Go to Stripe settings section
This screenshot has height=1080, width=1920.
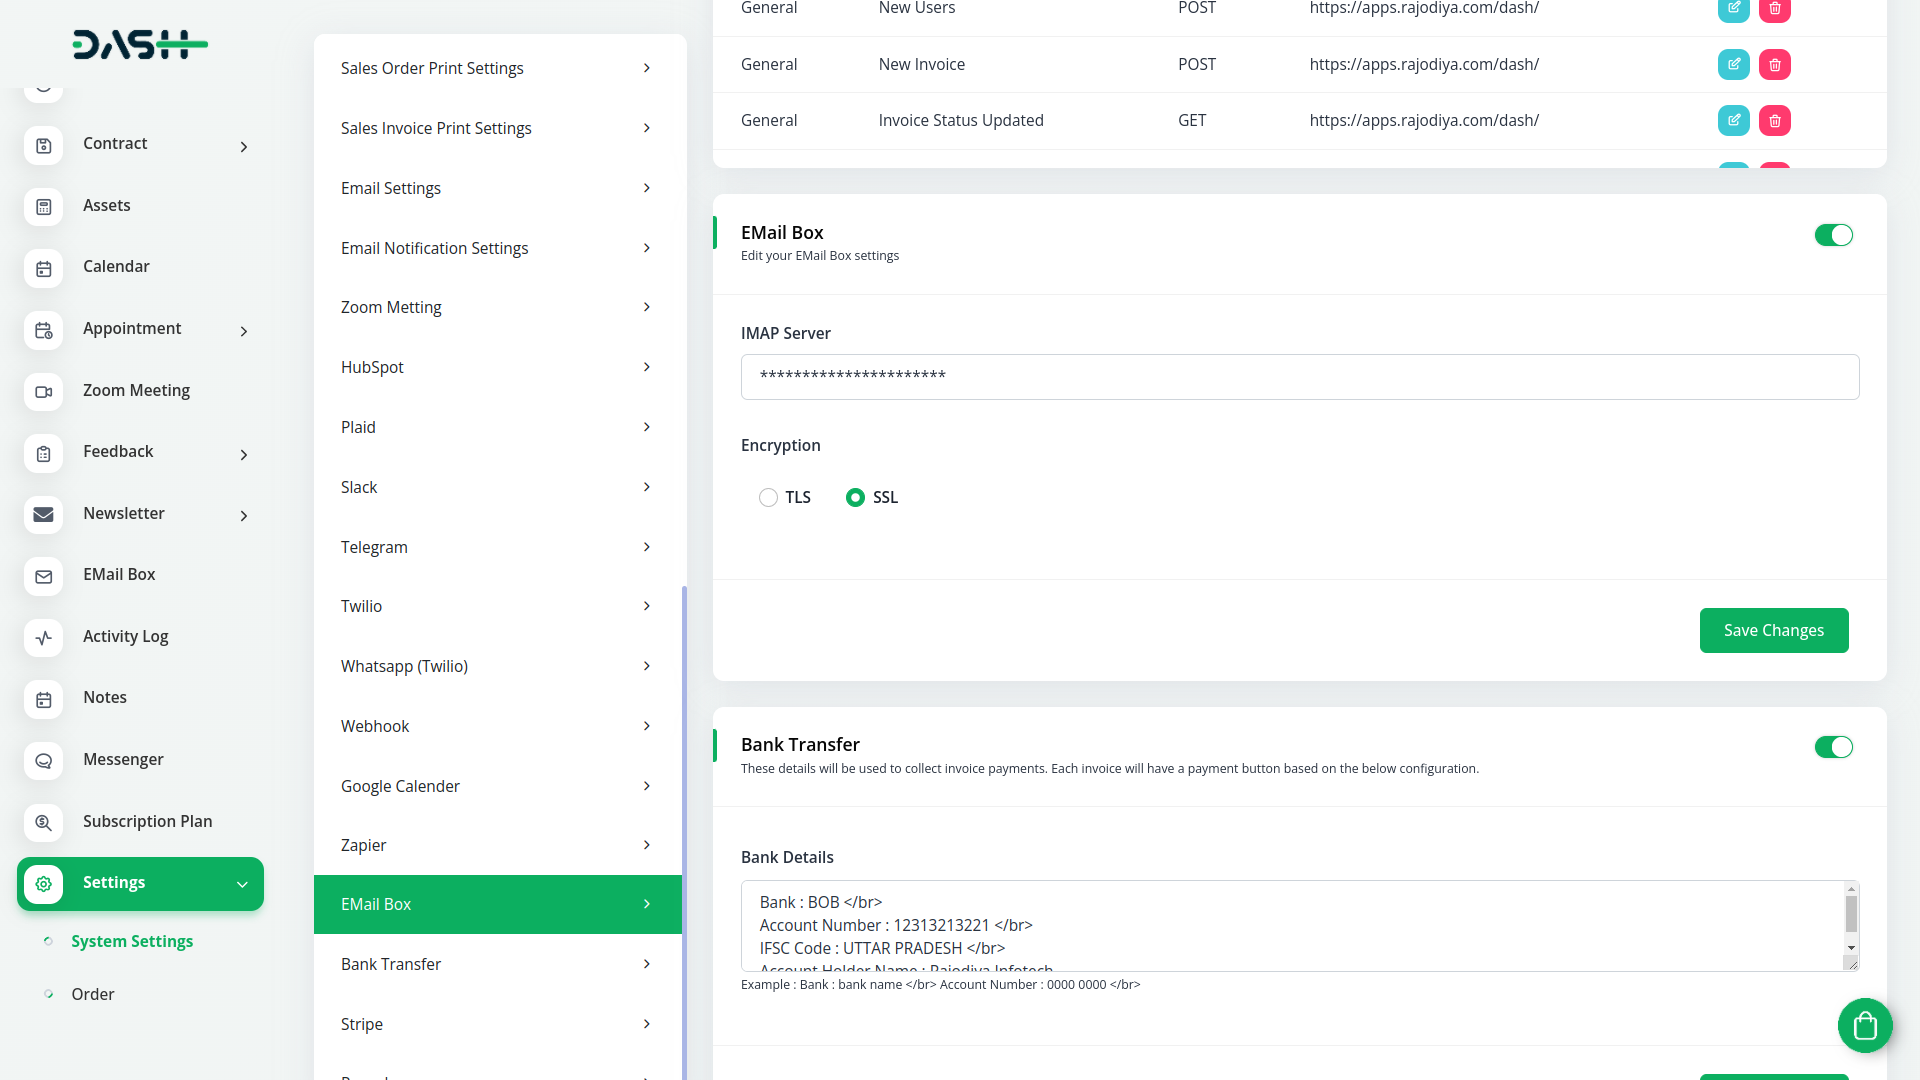click(x=497, y=1024)
